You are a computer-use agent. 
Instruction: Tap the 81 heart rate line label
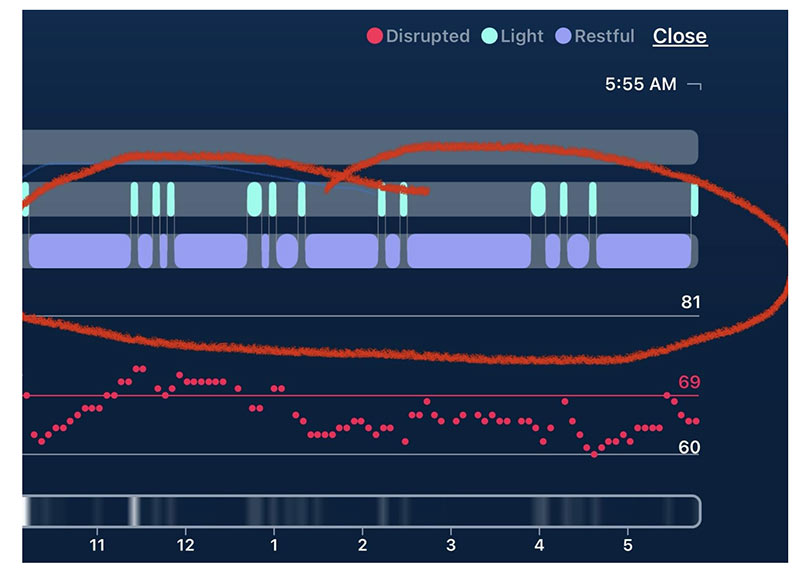(x=690, y=302)
